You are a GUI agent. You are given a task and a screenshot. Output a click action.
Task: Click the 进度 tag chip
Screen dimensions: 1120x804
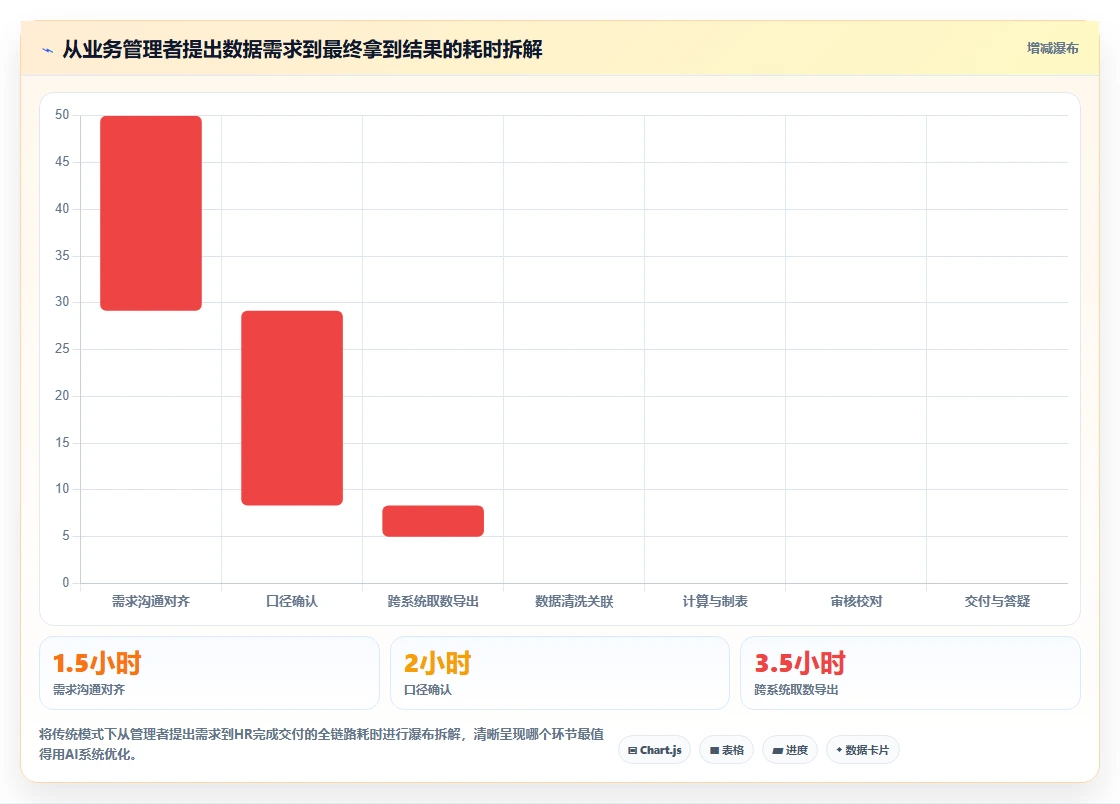click(790, 750)
